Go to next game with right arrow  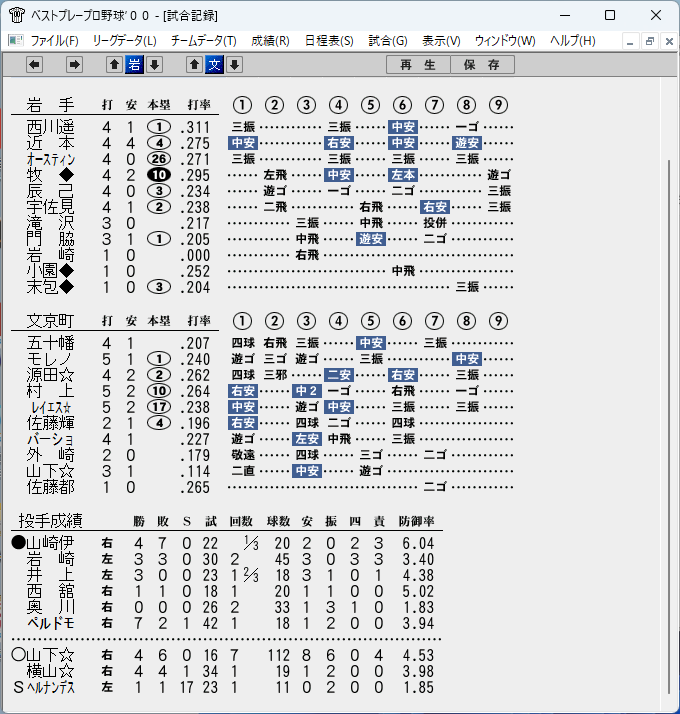(x=74, y=65)
